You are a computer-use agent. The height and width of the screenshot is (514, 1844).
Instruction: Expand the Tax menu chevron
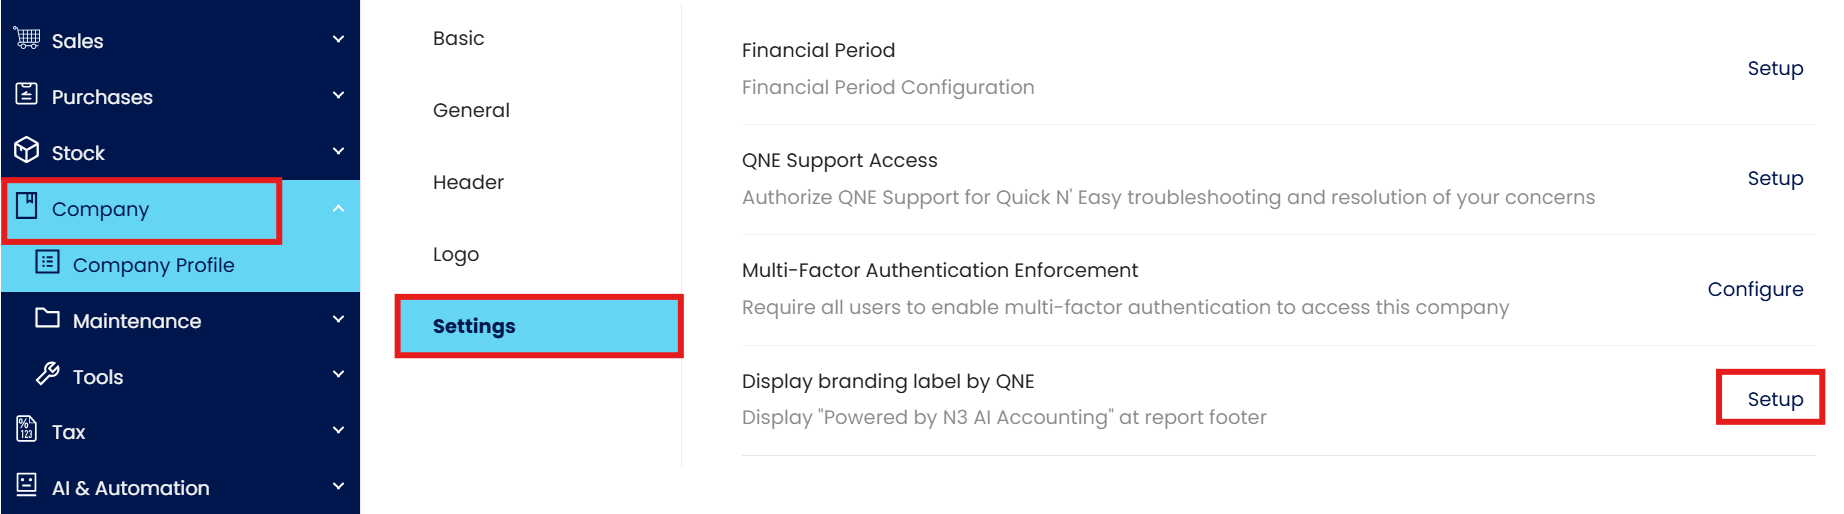pos(338,430)
